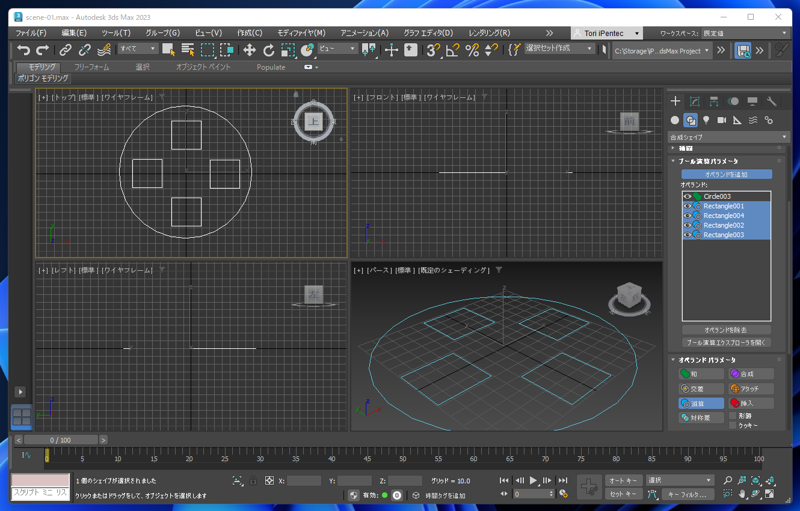This screenshot has height=511, width=800.
Task: Click ブール演算エクスプローラを開く button
Action: point(727,343)
